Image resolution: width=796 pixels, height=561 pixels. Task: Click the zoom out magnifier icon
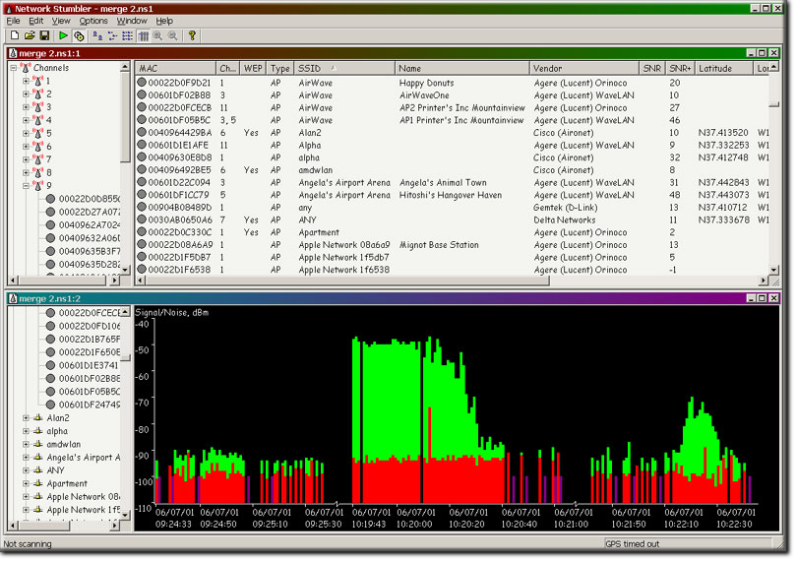tap(173, 36)
